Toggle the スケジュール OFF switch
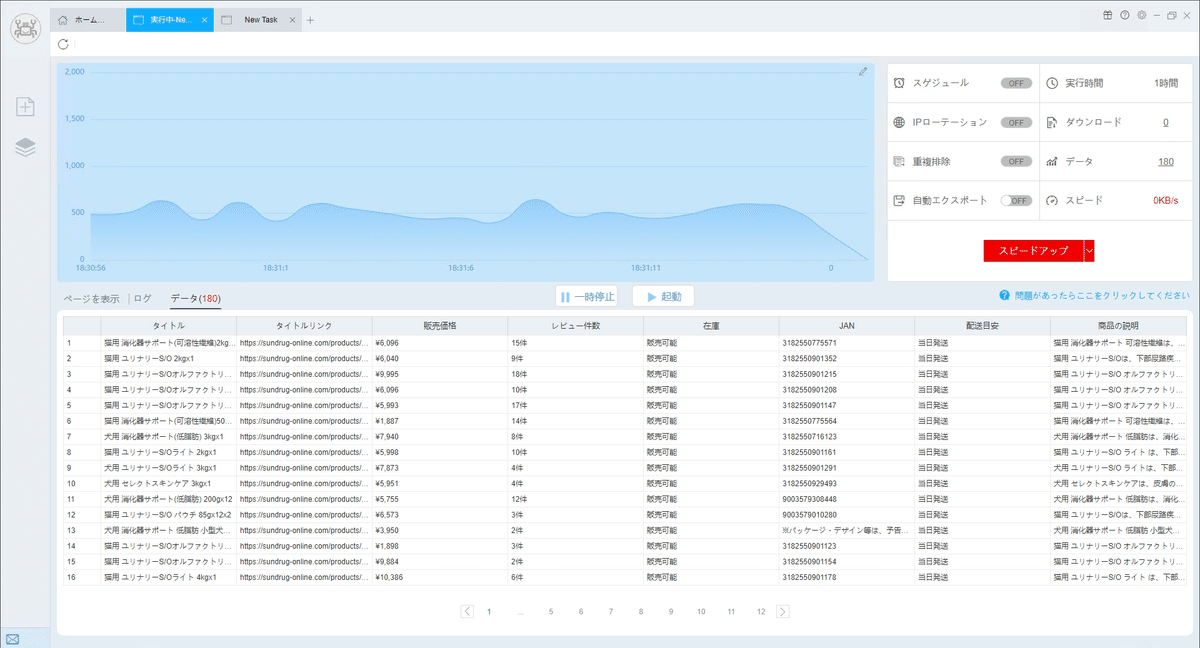Screen dimensions: 1200x648 (1016, 83)
